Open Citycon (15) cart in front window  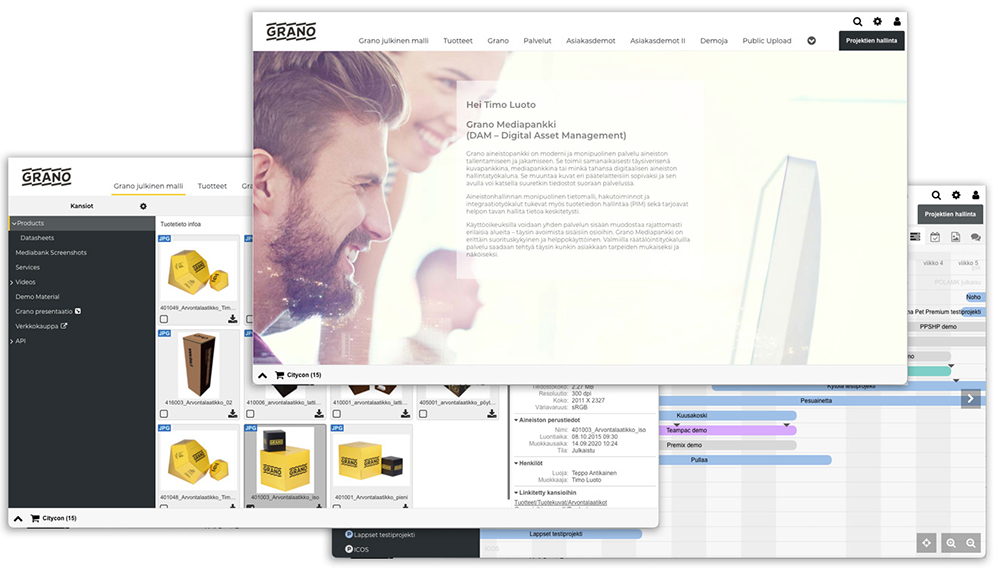[298, 375]
